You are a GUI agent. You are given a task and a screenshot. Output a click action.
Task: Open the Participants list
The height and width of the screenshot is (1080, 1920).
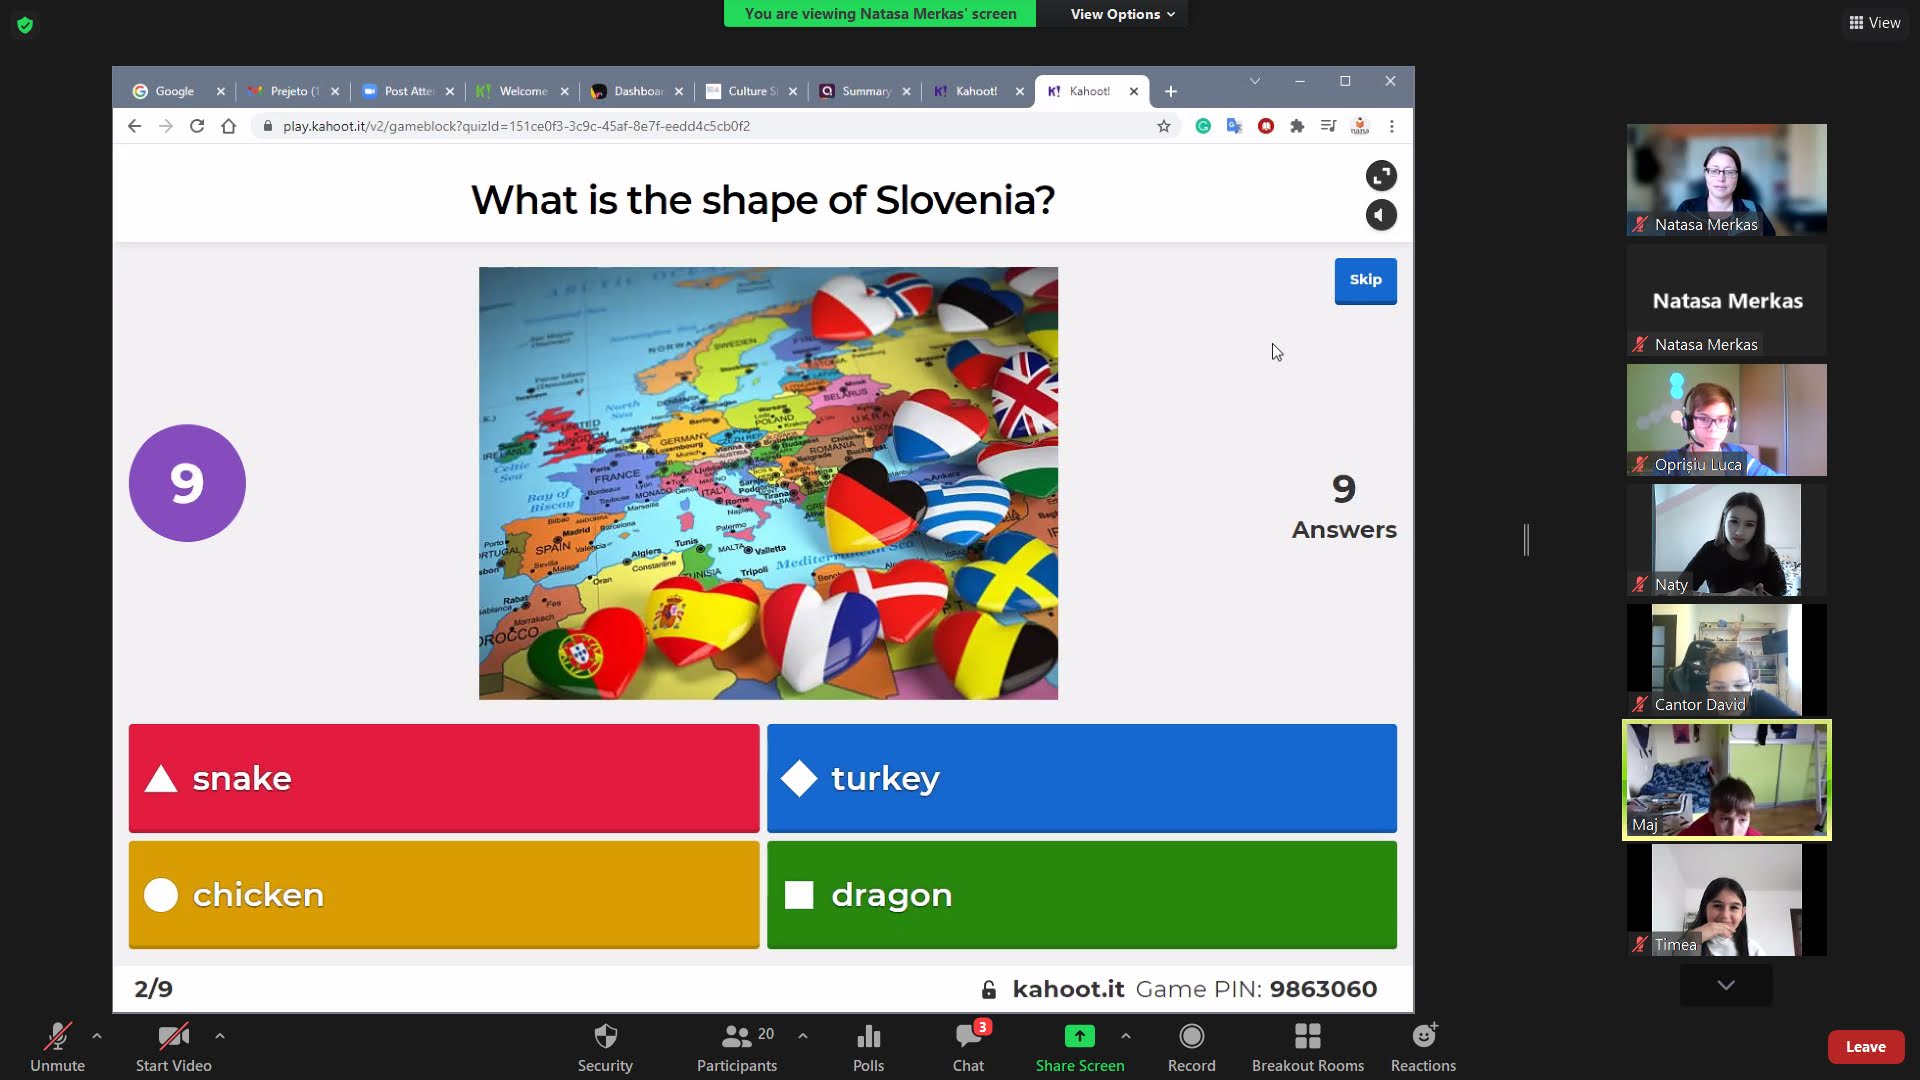click(x=737, y=1037)
